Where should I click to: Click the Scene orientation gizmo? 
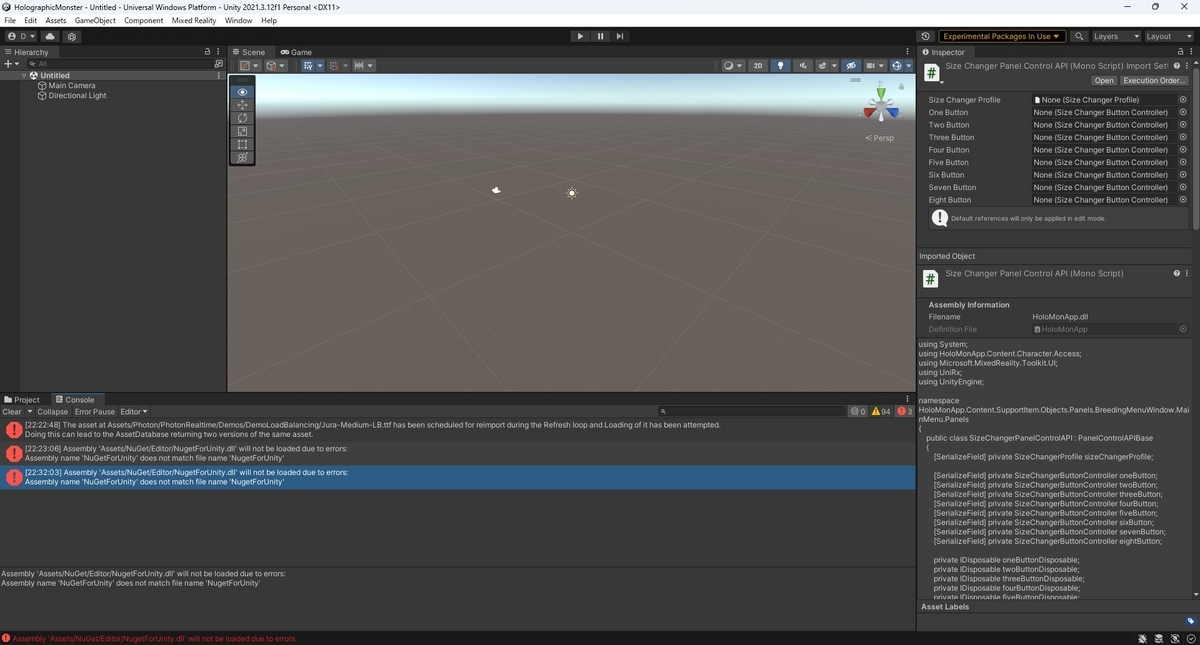coord(881,104)
